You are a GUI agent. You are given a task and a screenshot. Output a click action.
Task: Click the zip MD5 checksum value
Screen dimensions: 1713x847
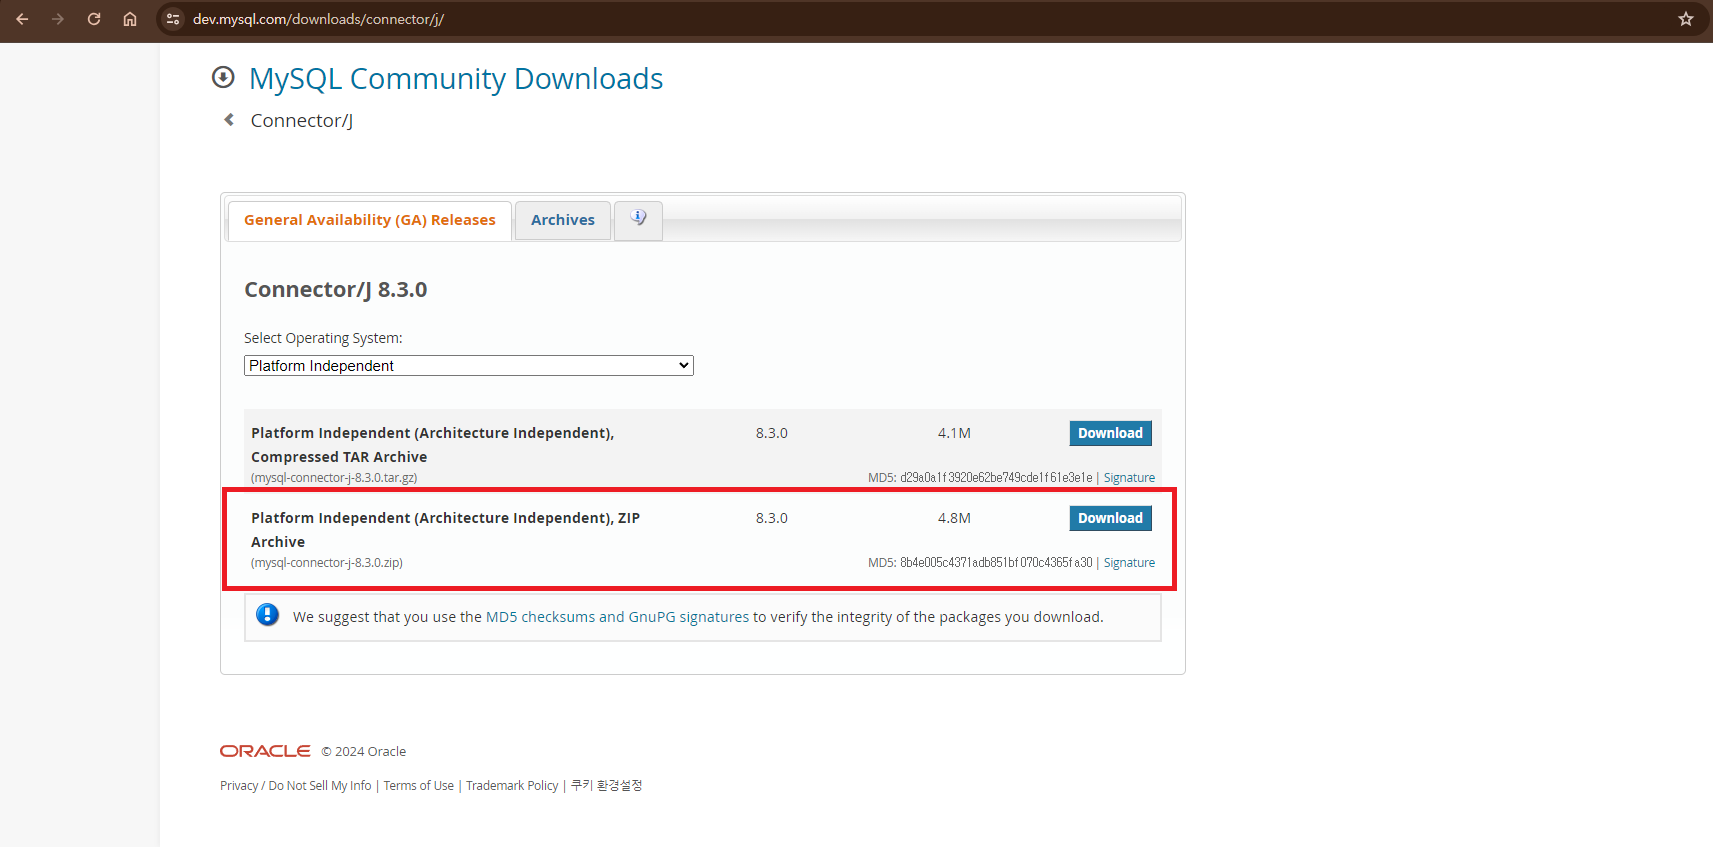[x=996, y=563]
